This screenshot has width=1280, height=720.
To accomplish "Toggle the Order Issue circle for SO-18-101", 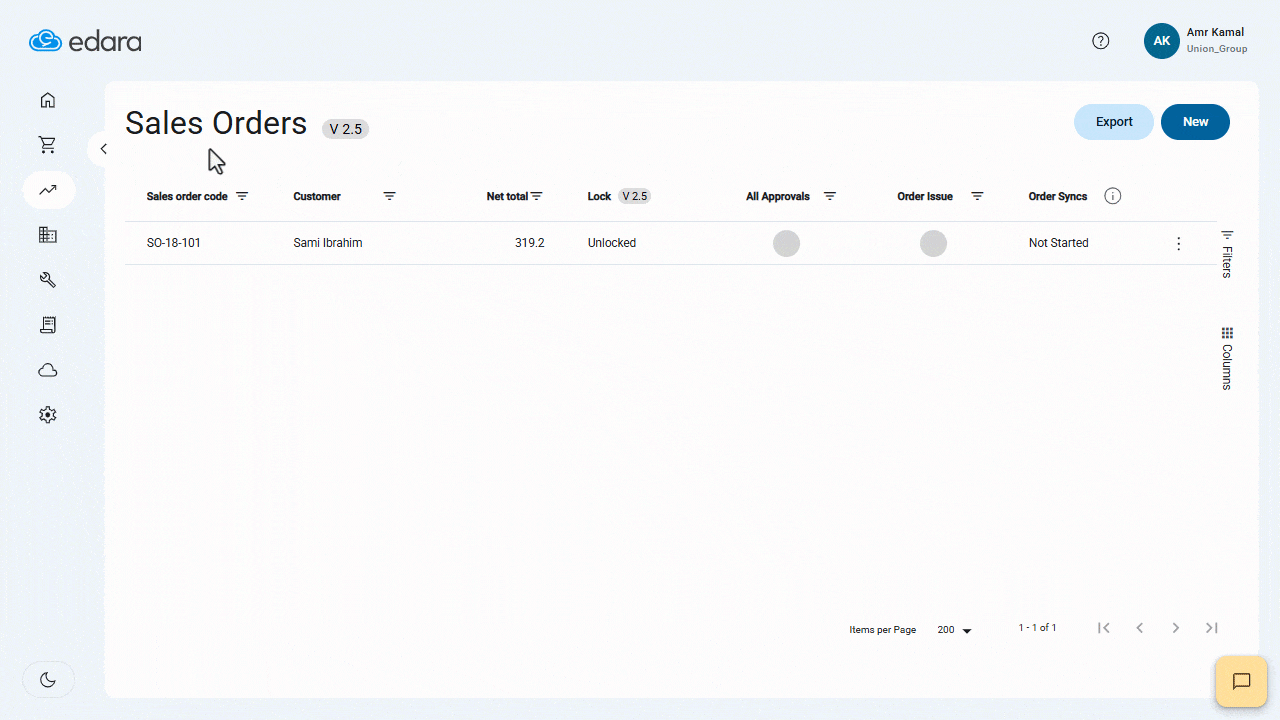I will [933, 242].
